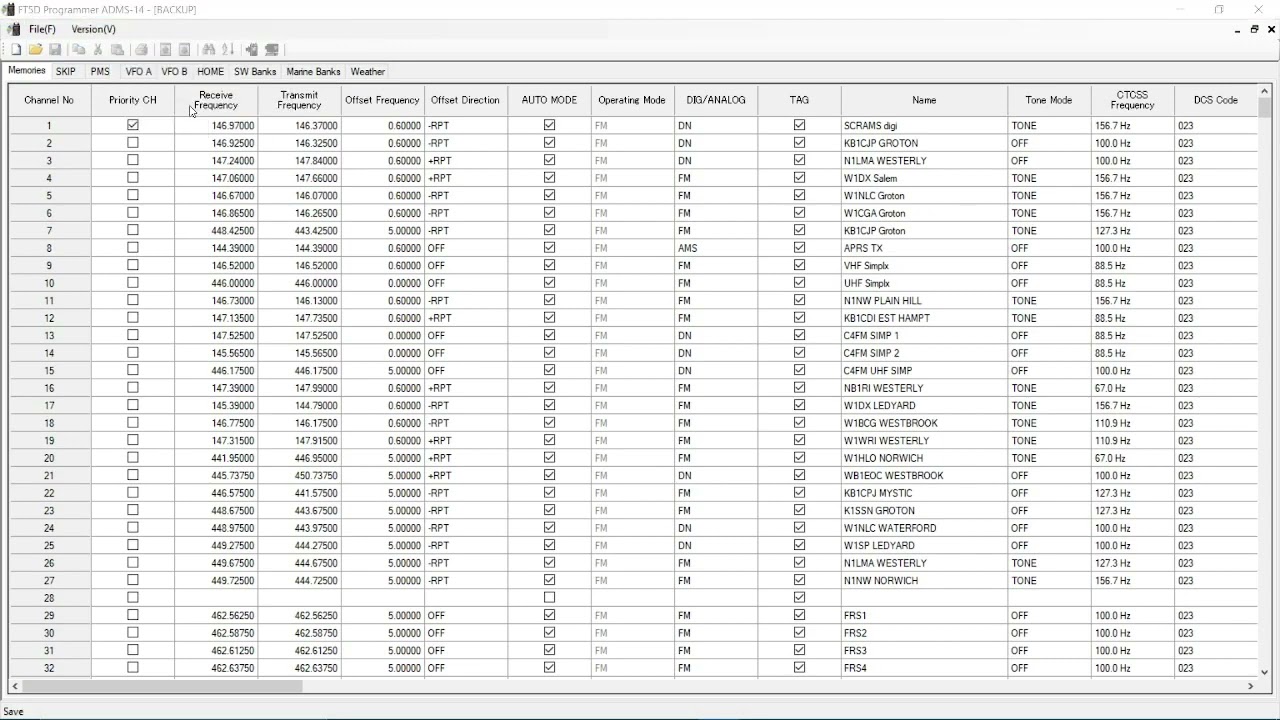Click the AMS cell in channel 8
Viewport: 1280px width, 720px height.
(x=716, y=248)
